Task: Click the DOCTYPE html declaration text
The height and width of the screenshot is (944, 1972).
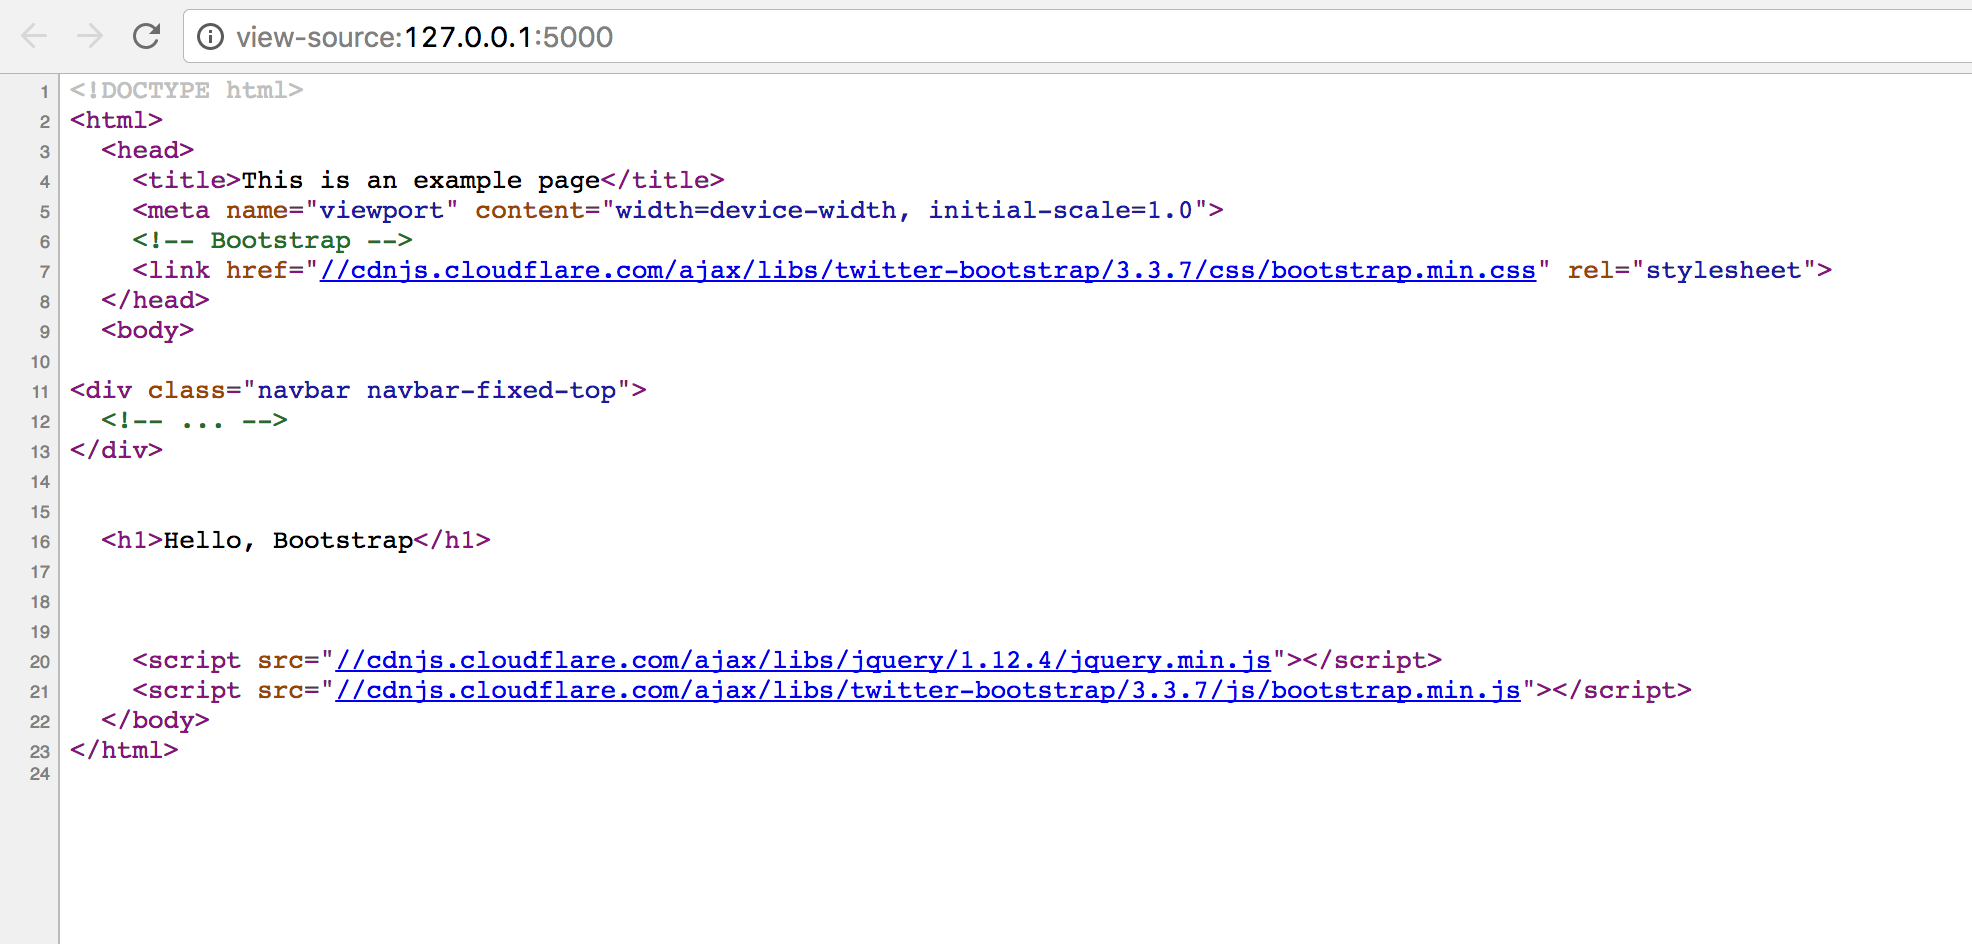Action: (186, 90)
